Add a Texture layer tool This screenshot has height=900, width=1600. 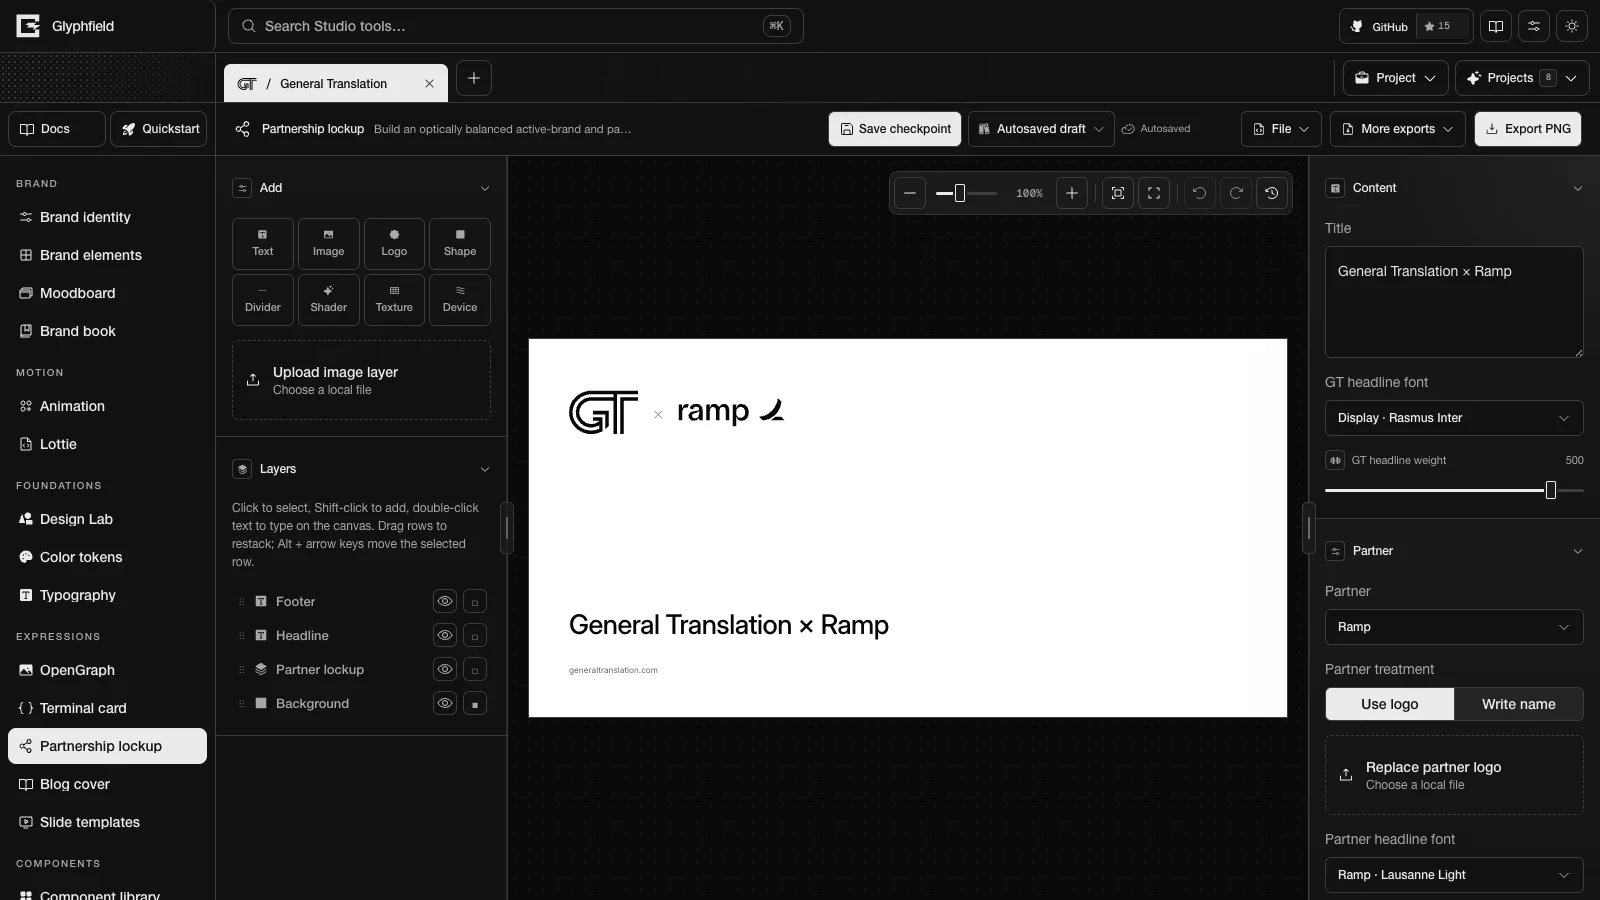pos(394,300)
